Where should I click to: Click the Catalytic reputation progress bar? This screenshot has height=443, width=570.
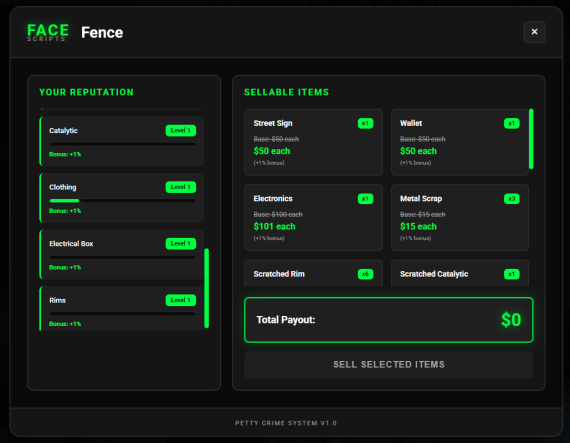click(x=123, y=144)
